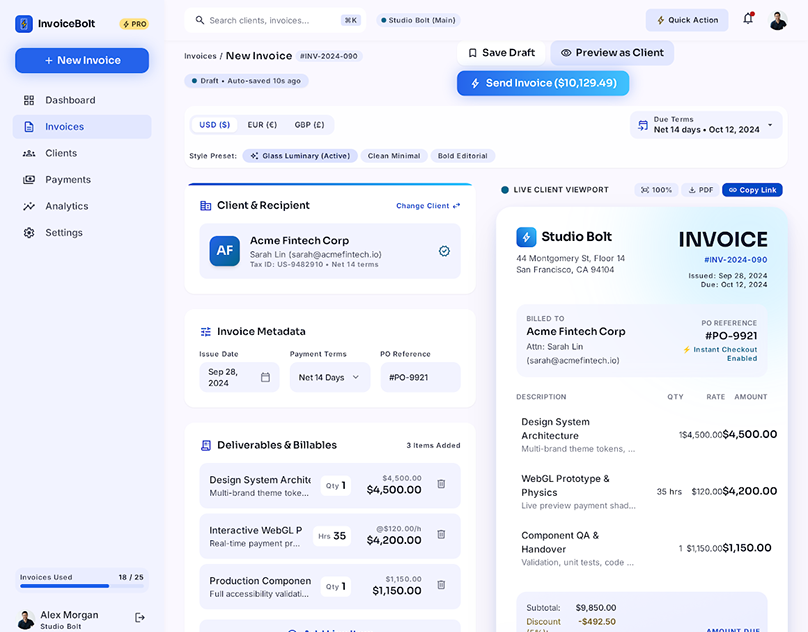Viewport: 808px width, 632px height.
Task: Click the Invoices Used progress bar
Action: [x=81, y=586]
